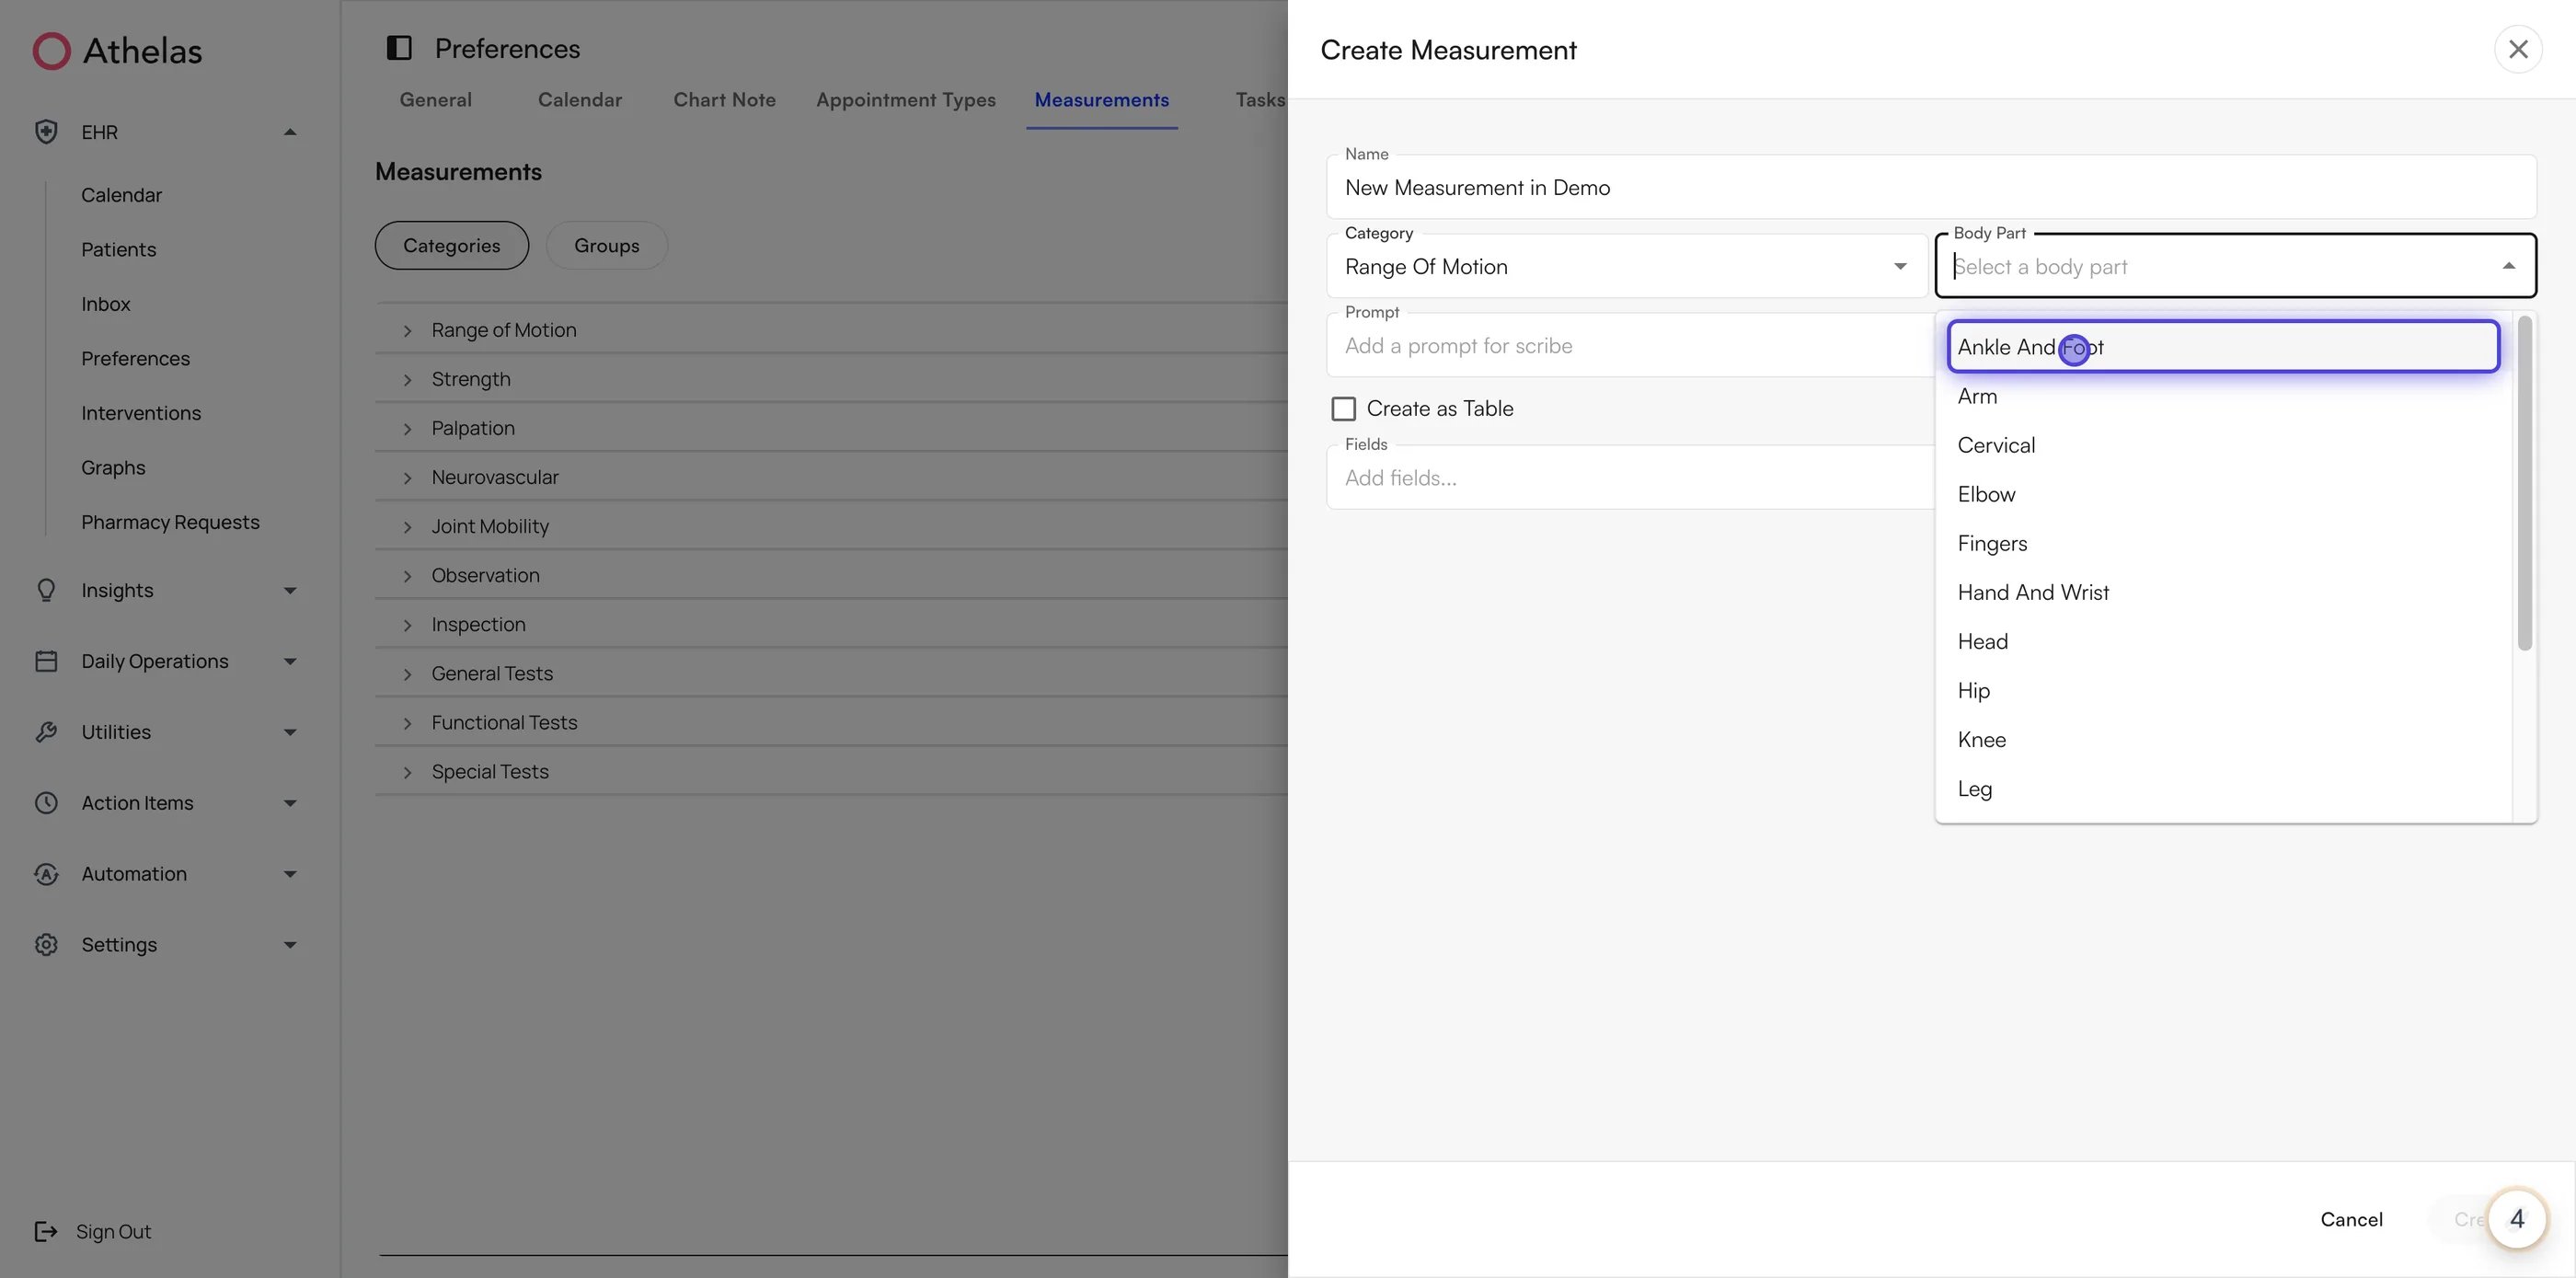The width and height of the screenshot is (2576, 1278).
Task: Select Hand And Wrist body part
Action: (x=2223, y=592)
